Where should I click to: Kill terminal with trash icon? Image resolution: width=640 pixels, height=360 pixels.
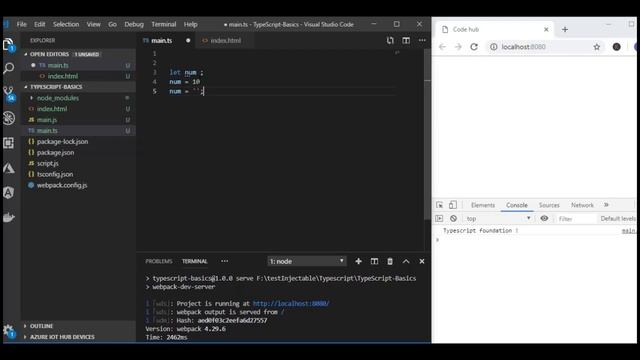(390, 261)
